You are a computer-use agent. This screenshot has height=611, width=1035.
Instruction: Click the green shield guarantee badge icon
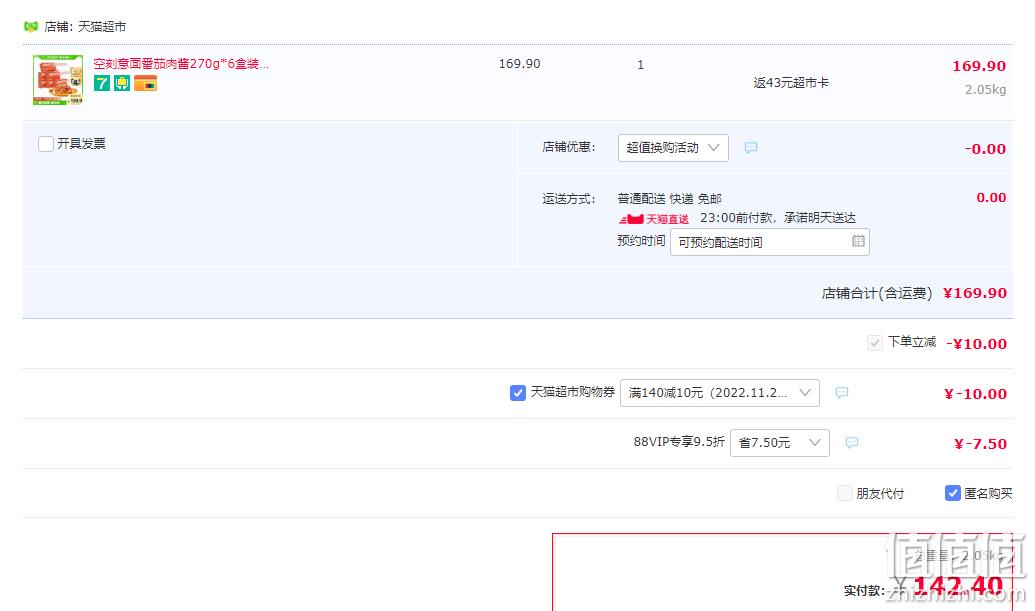pos(122,83)
